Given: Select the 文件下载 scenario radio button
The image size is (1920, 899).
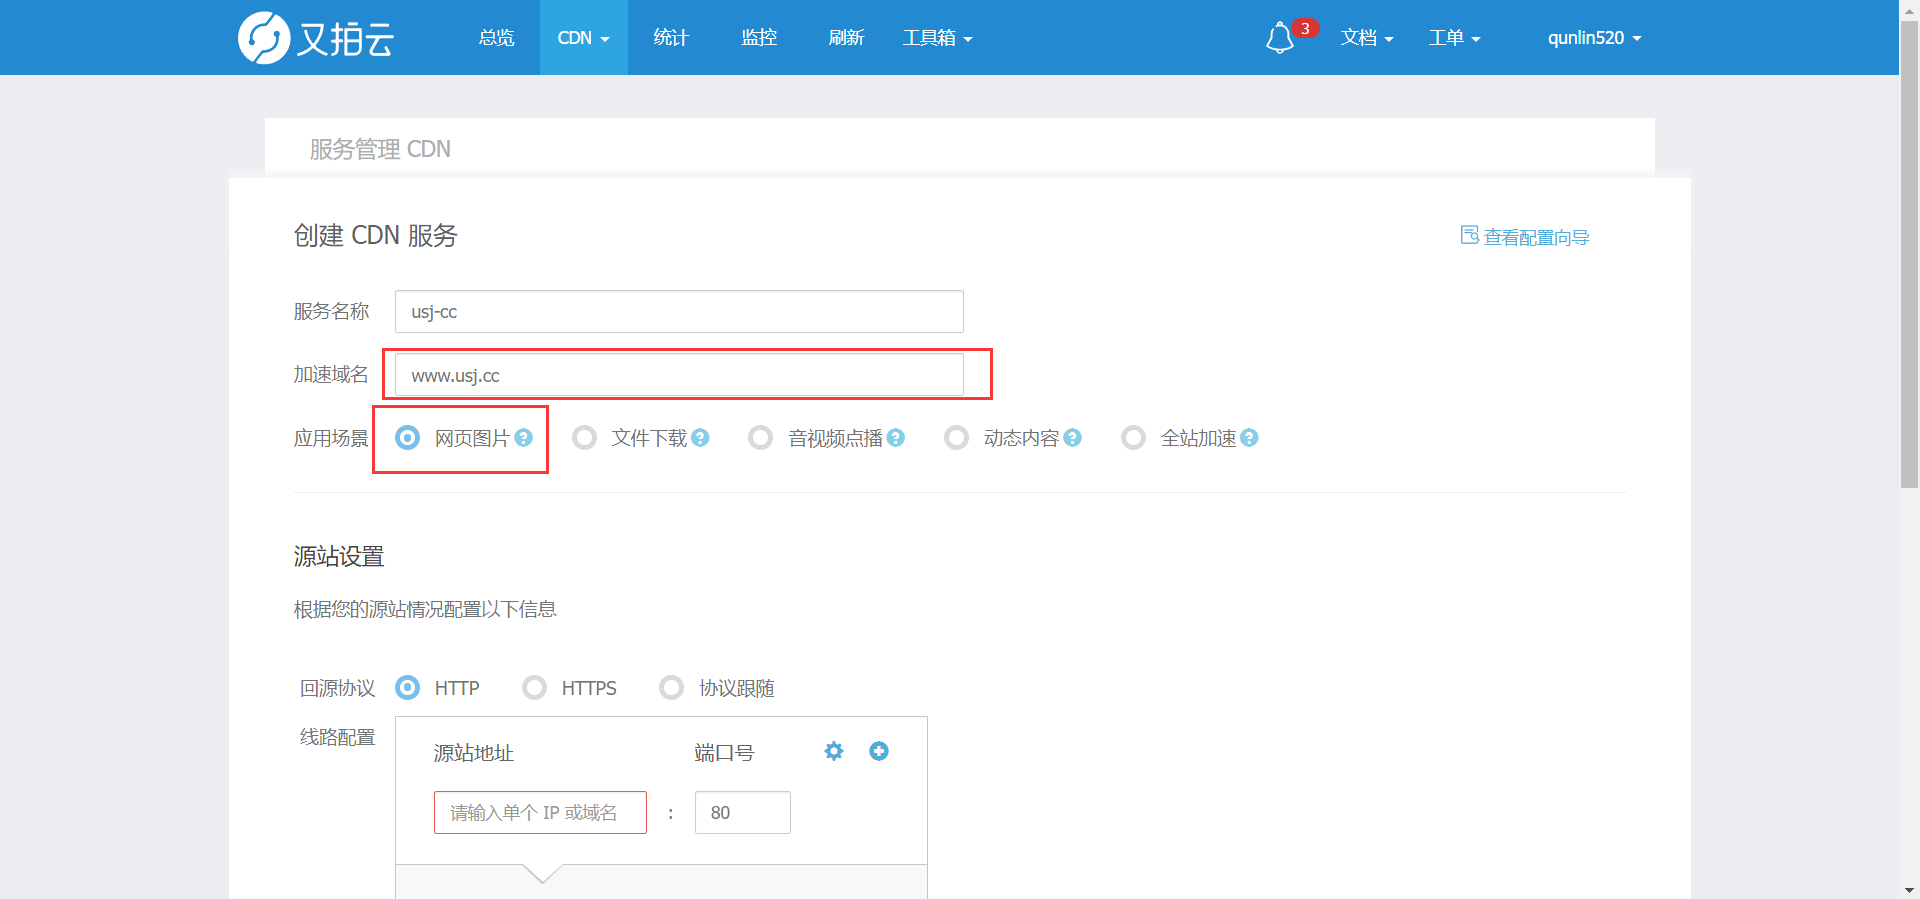Looking at the screenshot, I should 585,438.
